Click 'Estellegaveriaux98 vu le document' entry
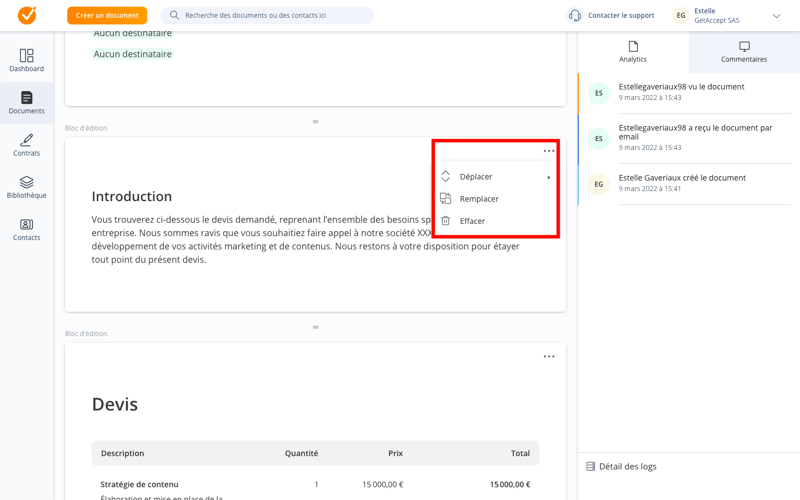800x500 pixels. coord(681,87)
